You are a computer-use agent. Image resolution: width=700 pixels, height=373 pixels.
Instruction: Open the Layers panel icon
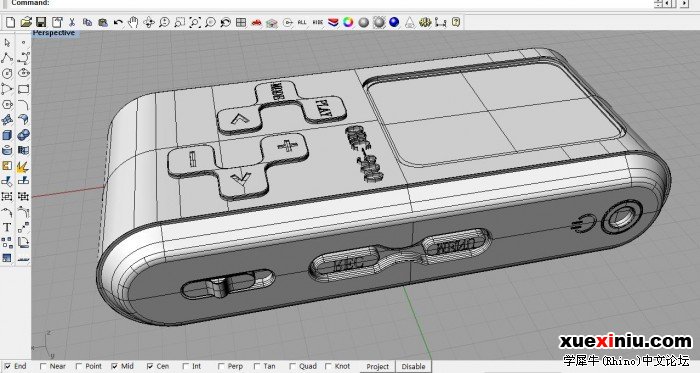point(333,22)
